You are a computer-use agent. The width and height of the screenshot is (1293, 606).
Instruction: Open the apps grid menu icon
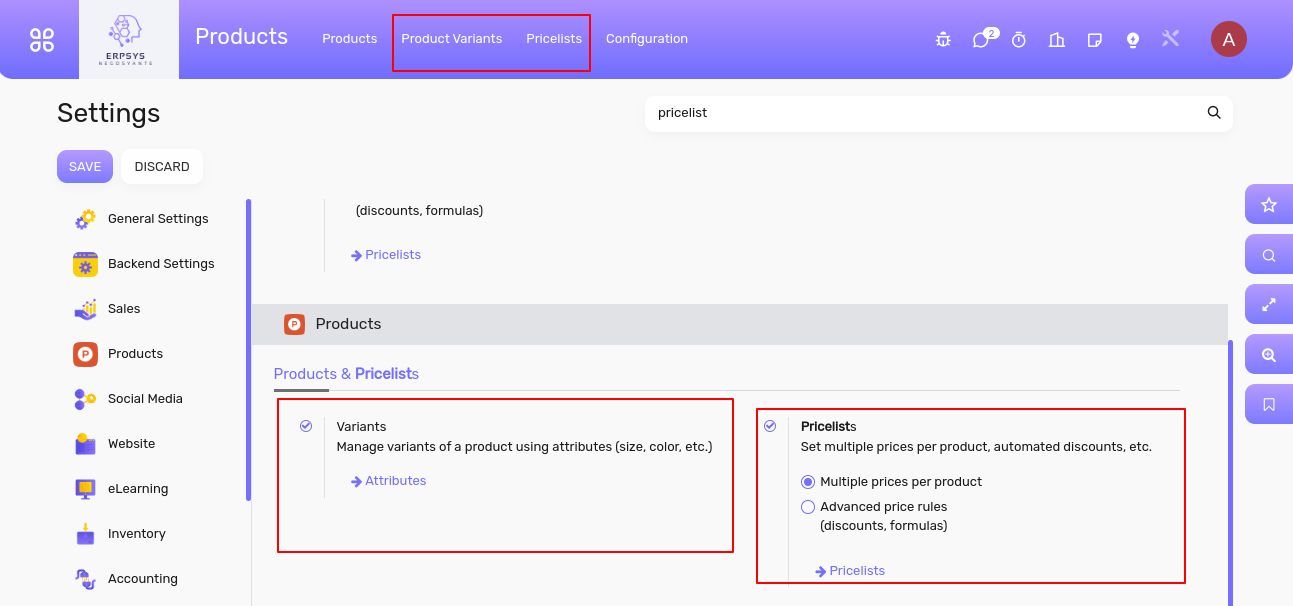[42, 39]
